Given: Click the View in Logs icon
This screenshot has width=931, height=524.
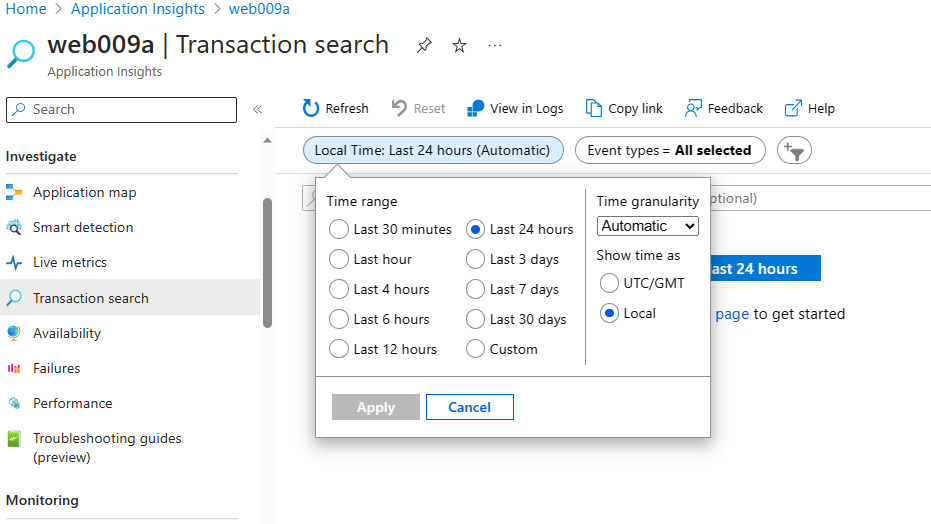Looking at the screenshot, I should point(476,108).
